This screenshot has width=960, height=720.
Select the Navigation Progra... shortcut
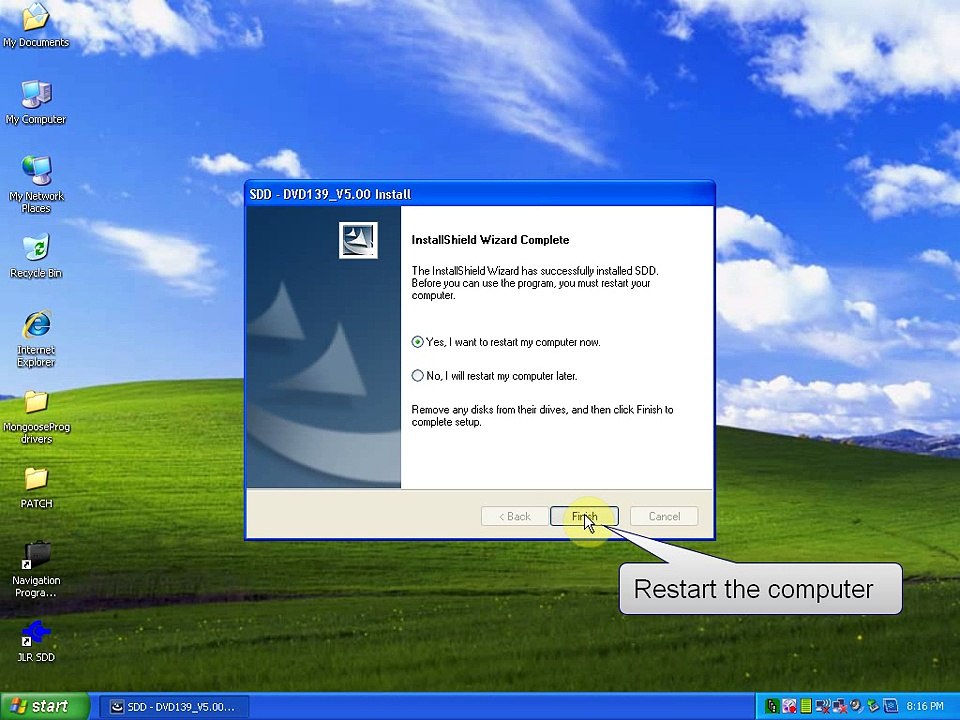pyautogui.click(x=36, y=569)
